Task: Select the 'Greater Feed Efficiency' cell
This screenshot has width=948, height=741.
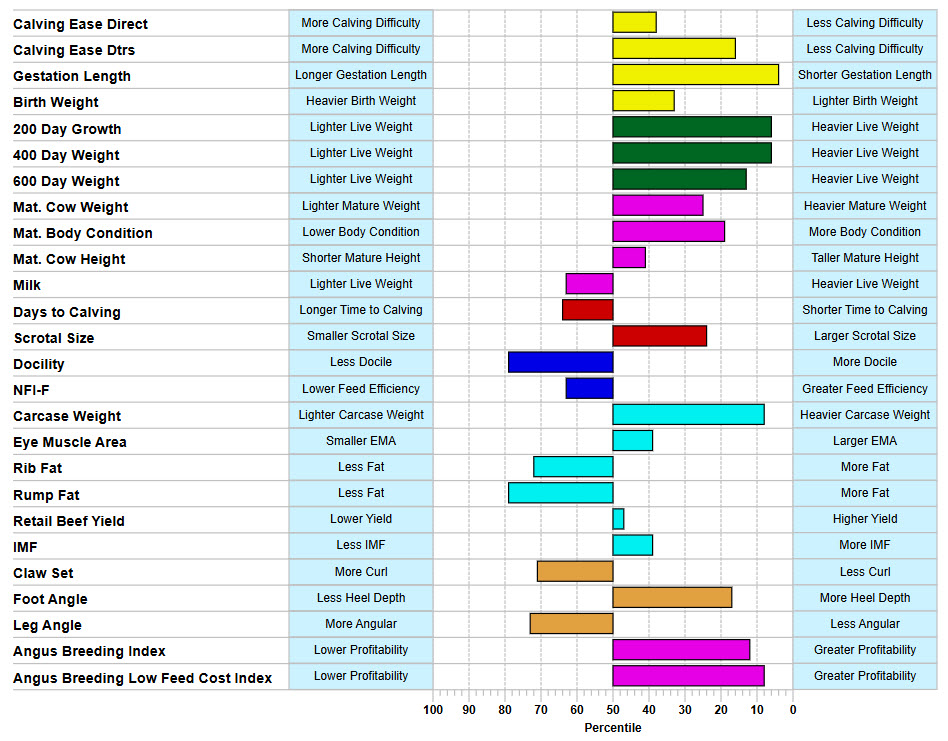Action: point(865,389)
